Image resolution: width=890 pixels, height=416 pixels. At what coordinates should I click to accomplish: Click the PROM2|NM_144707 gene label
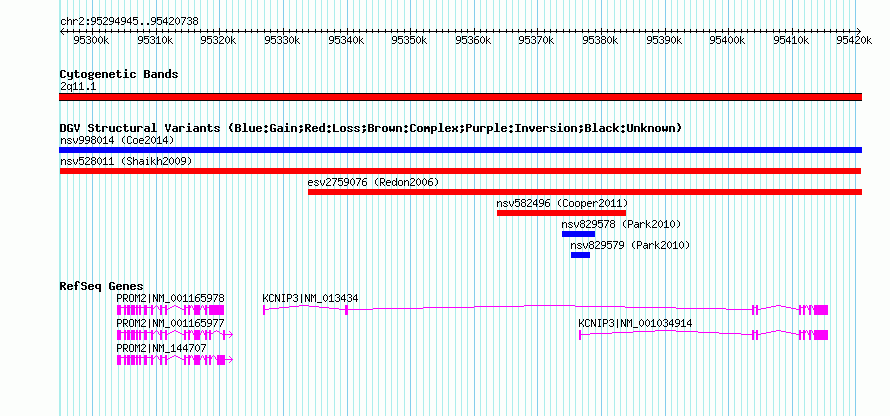(x=161, y=348)
